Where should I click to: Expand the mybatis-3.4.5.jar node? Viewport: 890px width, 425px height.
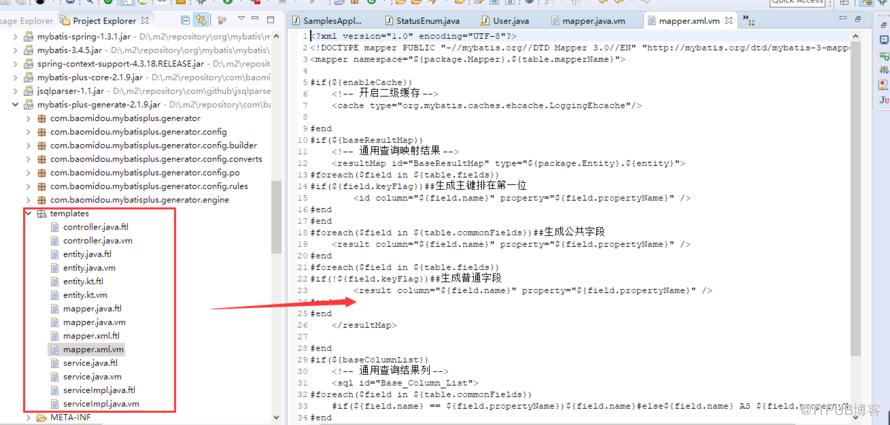16,50
